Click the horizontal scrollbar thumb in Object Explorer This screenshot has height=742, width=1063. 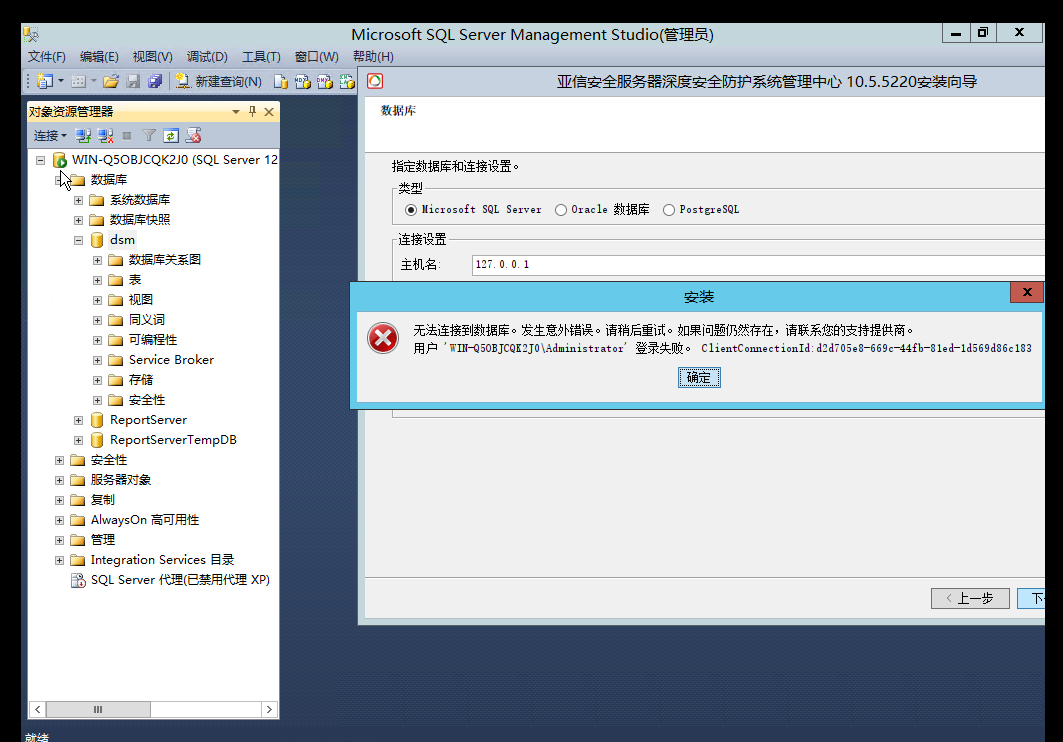(x=98, y=709)
